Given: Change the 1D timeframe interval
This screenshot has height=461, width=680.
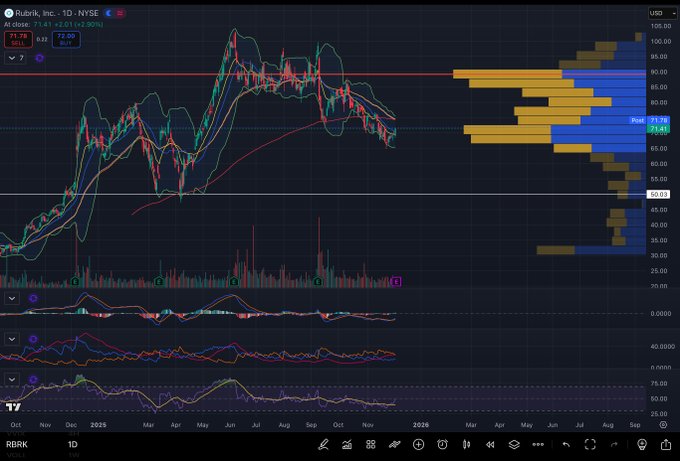Looking at the screenshot, I should click(x=72, y=443).
